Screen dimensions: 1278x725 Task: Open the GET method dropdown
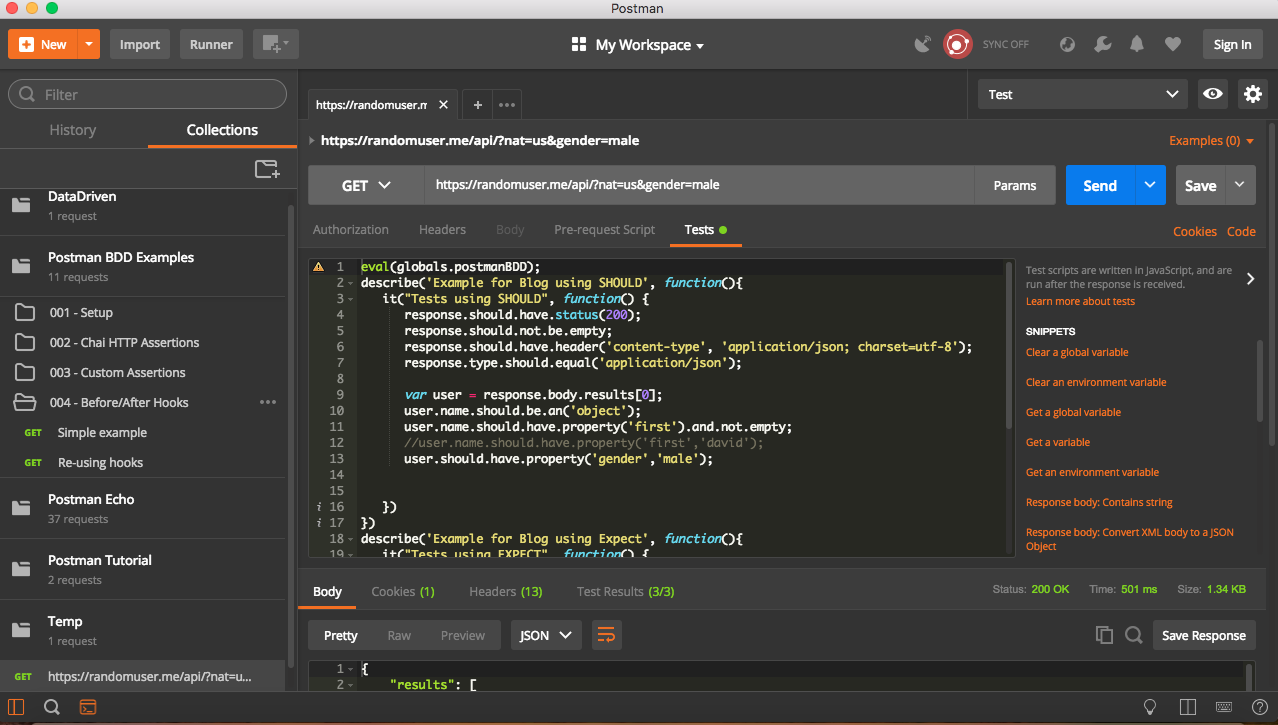tap(366, 185)
